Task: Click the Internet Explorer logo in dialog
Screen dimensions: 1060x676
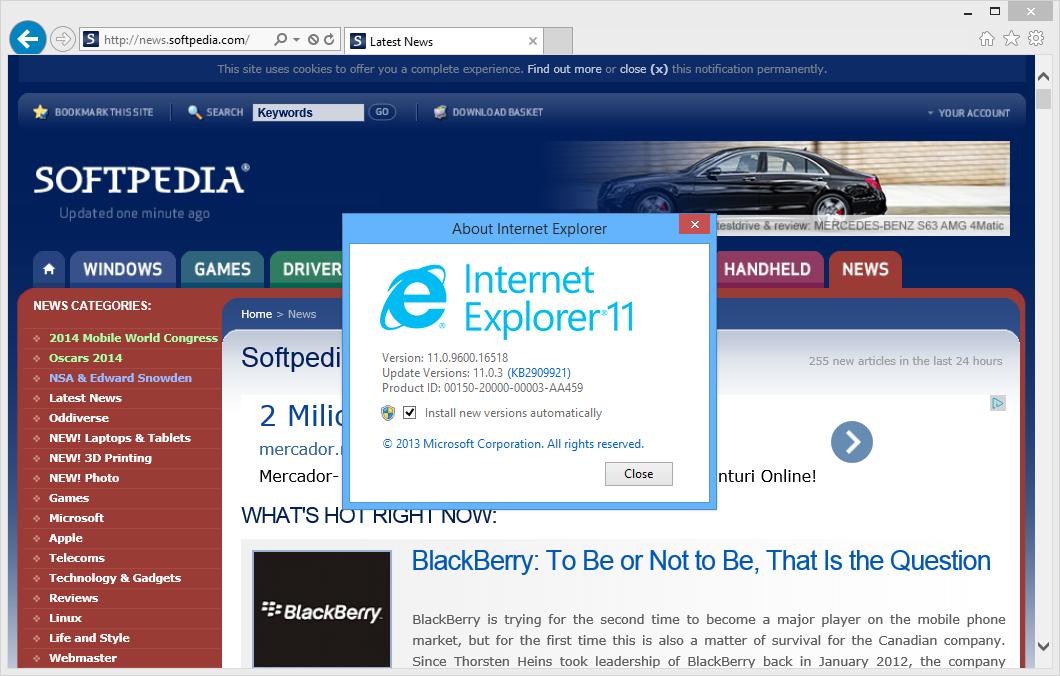Action: pos(414,297)
